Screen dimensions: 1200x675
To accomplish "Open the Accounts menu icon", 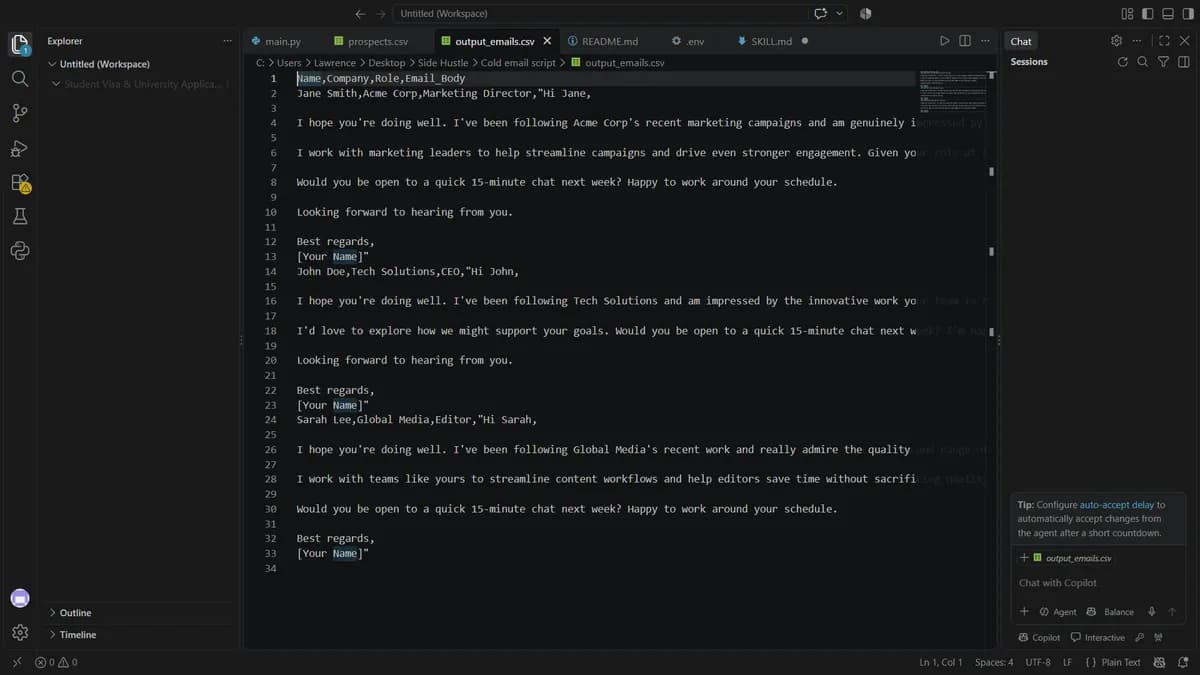I will point(19,598).
